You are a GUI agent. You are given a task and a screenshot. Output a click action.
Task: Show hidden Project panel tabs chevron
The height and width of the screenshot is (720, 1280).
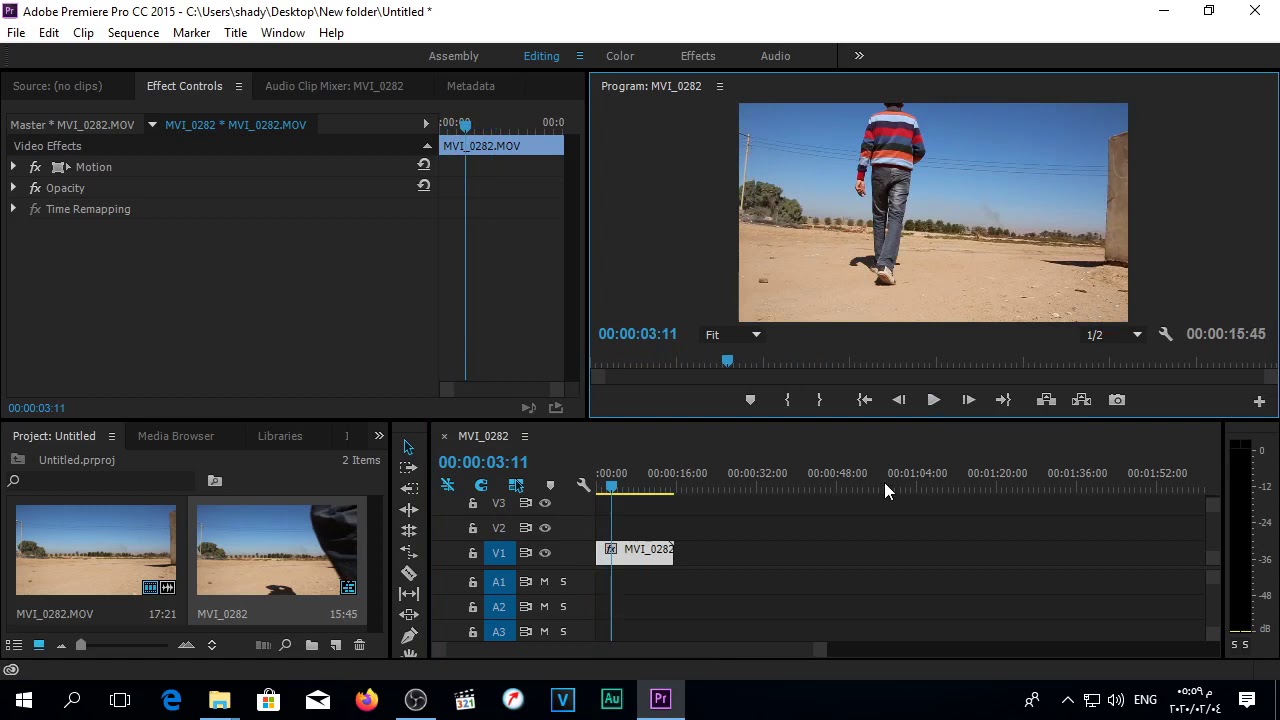pos(379,436)
